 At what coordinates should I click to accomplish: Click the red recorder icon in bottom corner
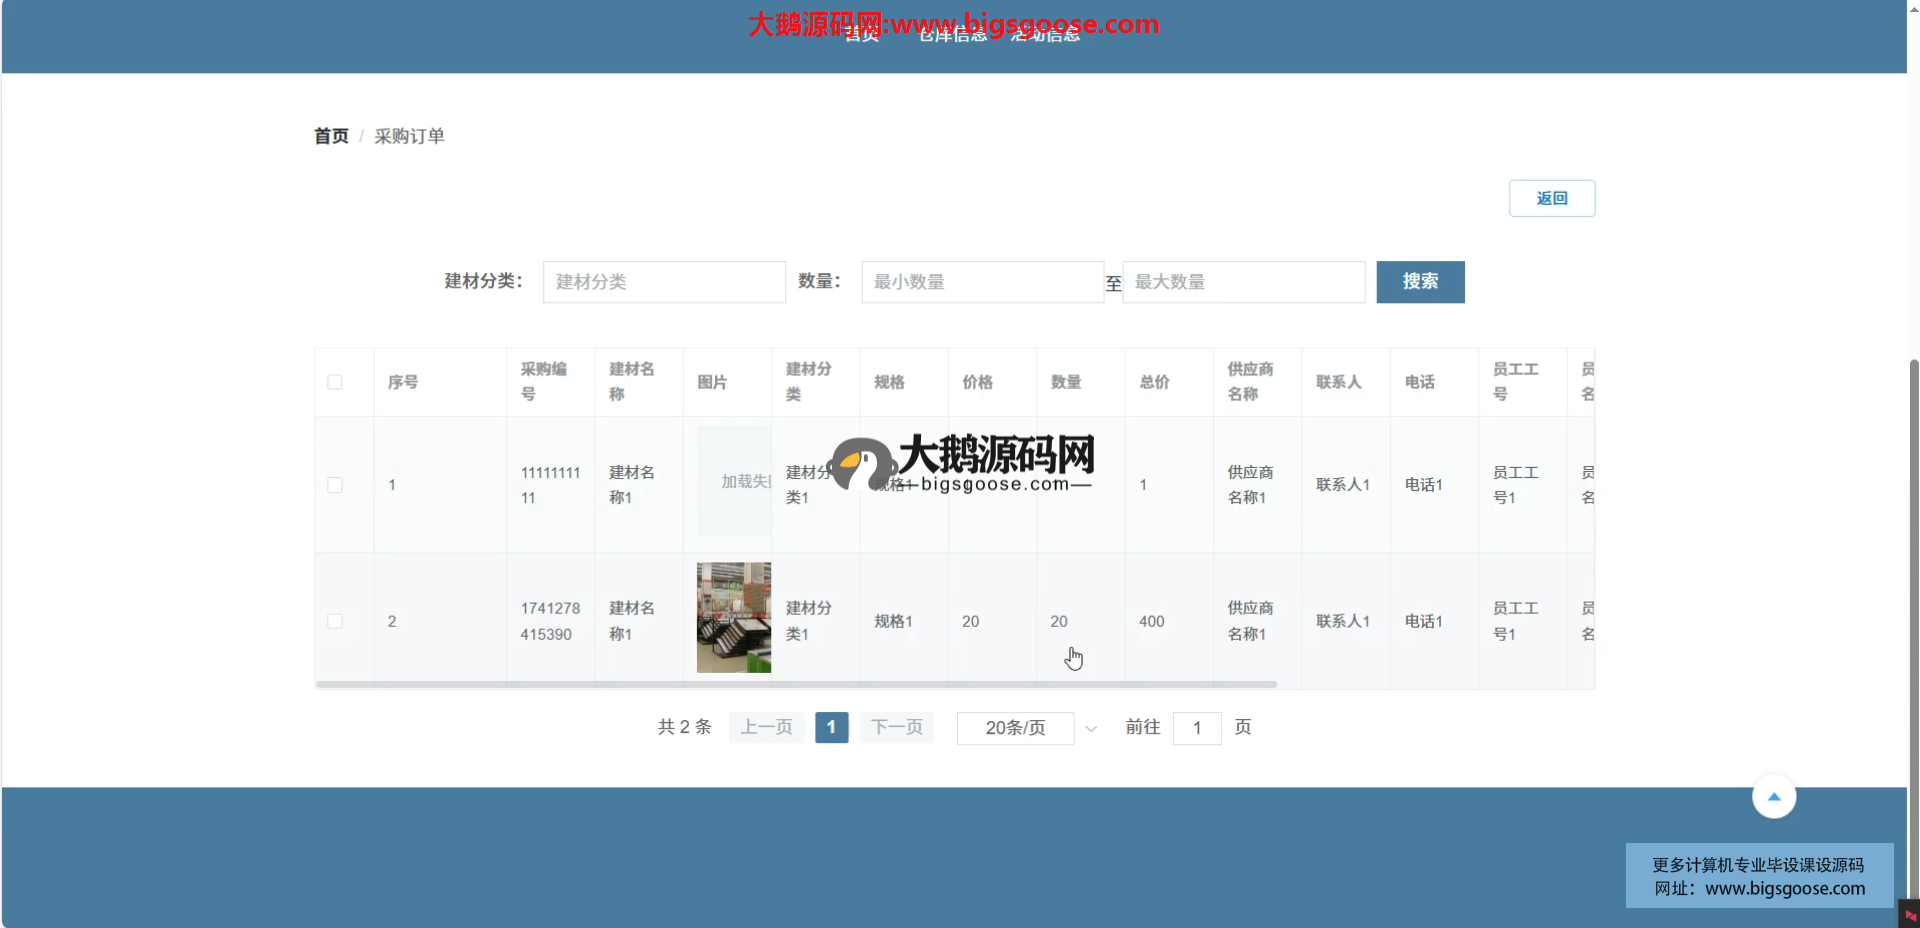pyautogui.click(x=1909, y=915)
